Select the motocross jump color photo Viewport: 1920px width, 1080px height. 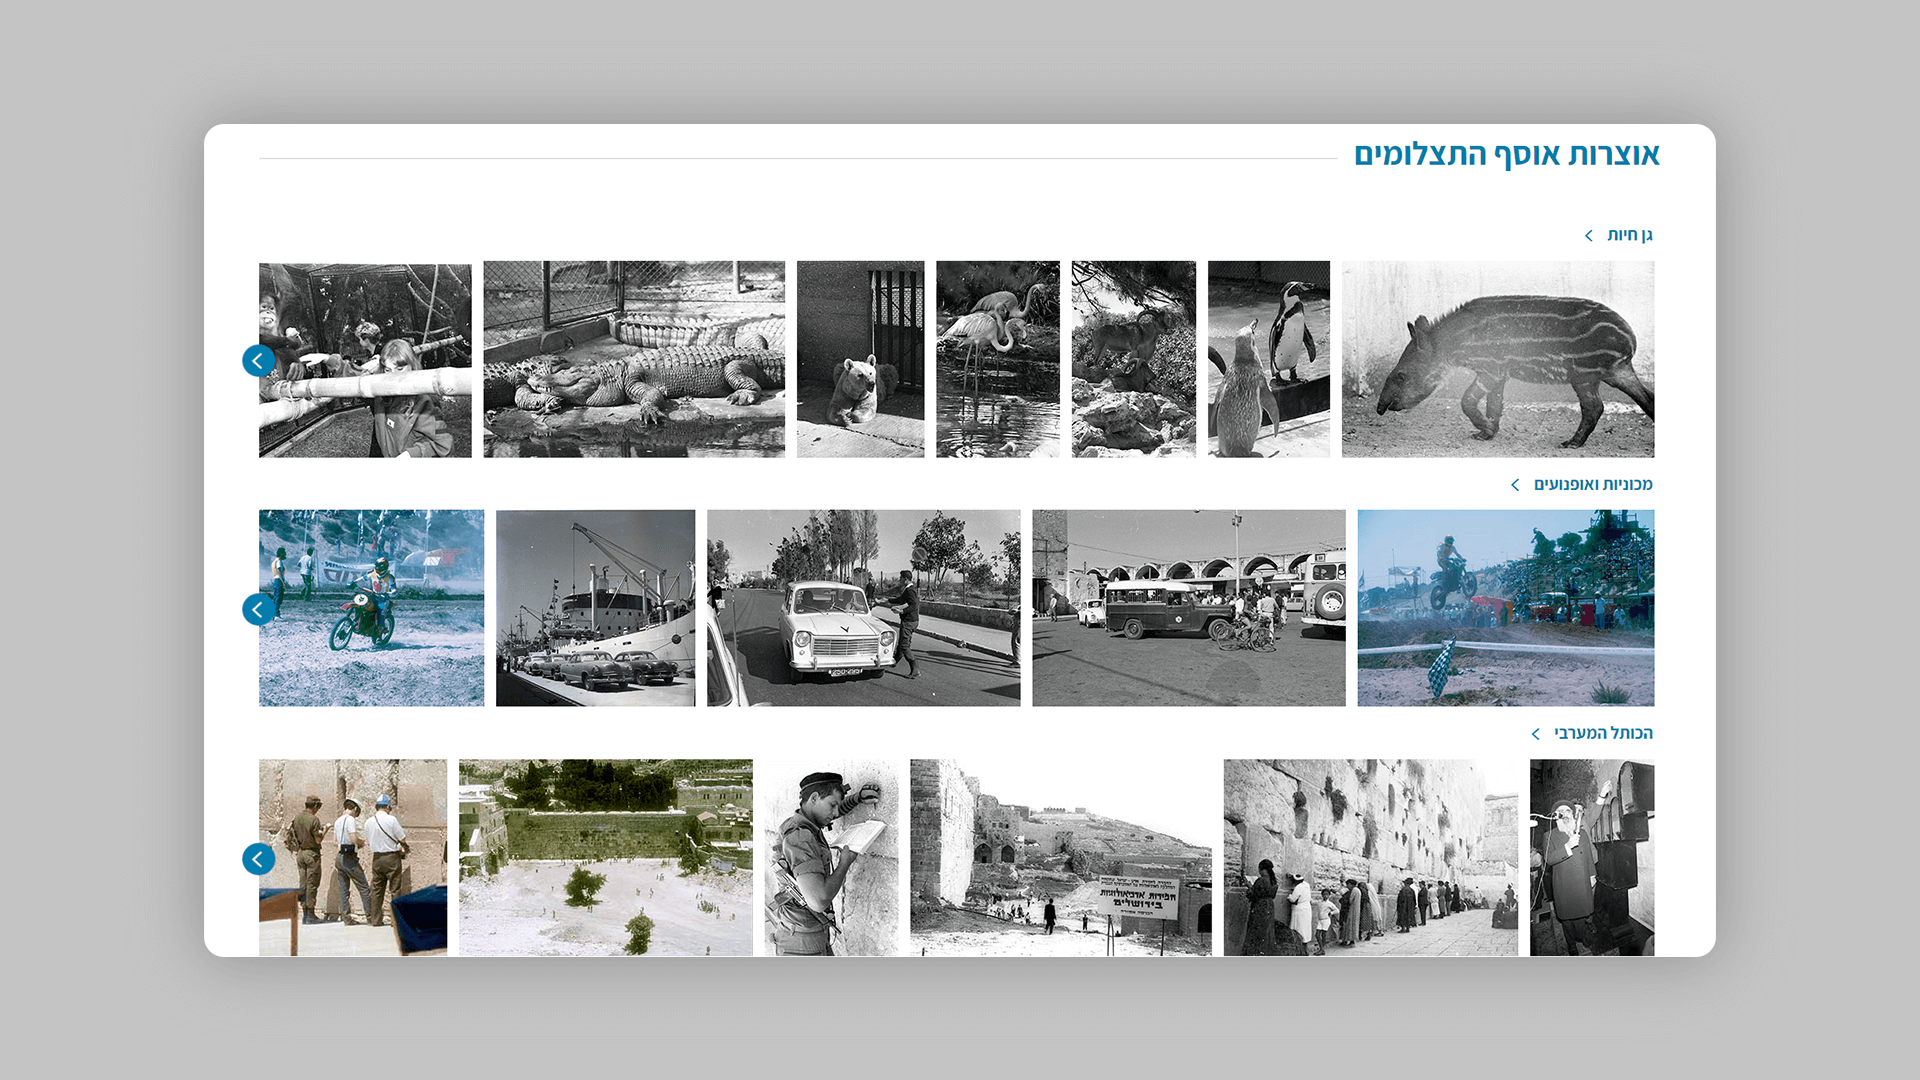(x=1505, y=608)
